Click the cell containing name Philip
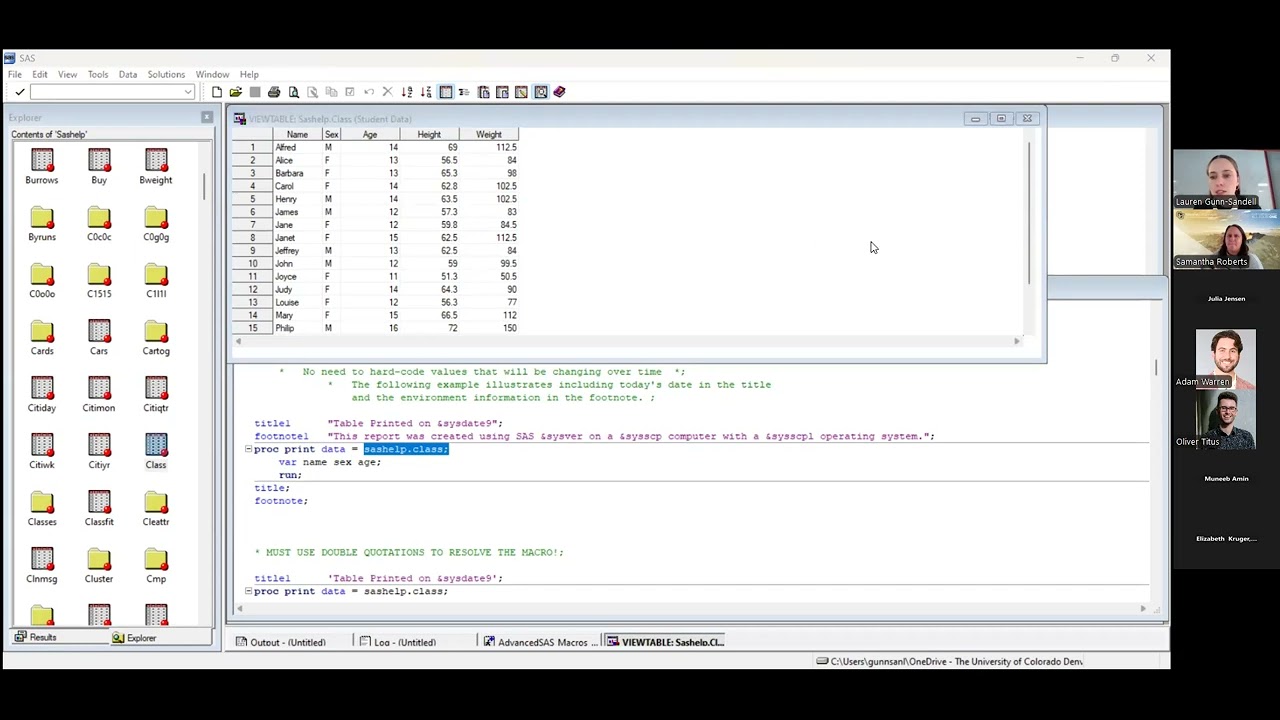Image resolution: width=1280 pixels, height=720 pixels. [297, 328]
